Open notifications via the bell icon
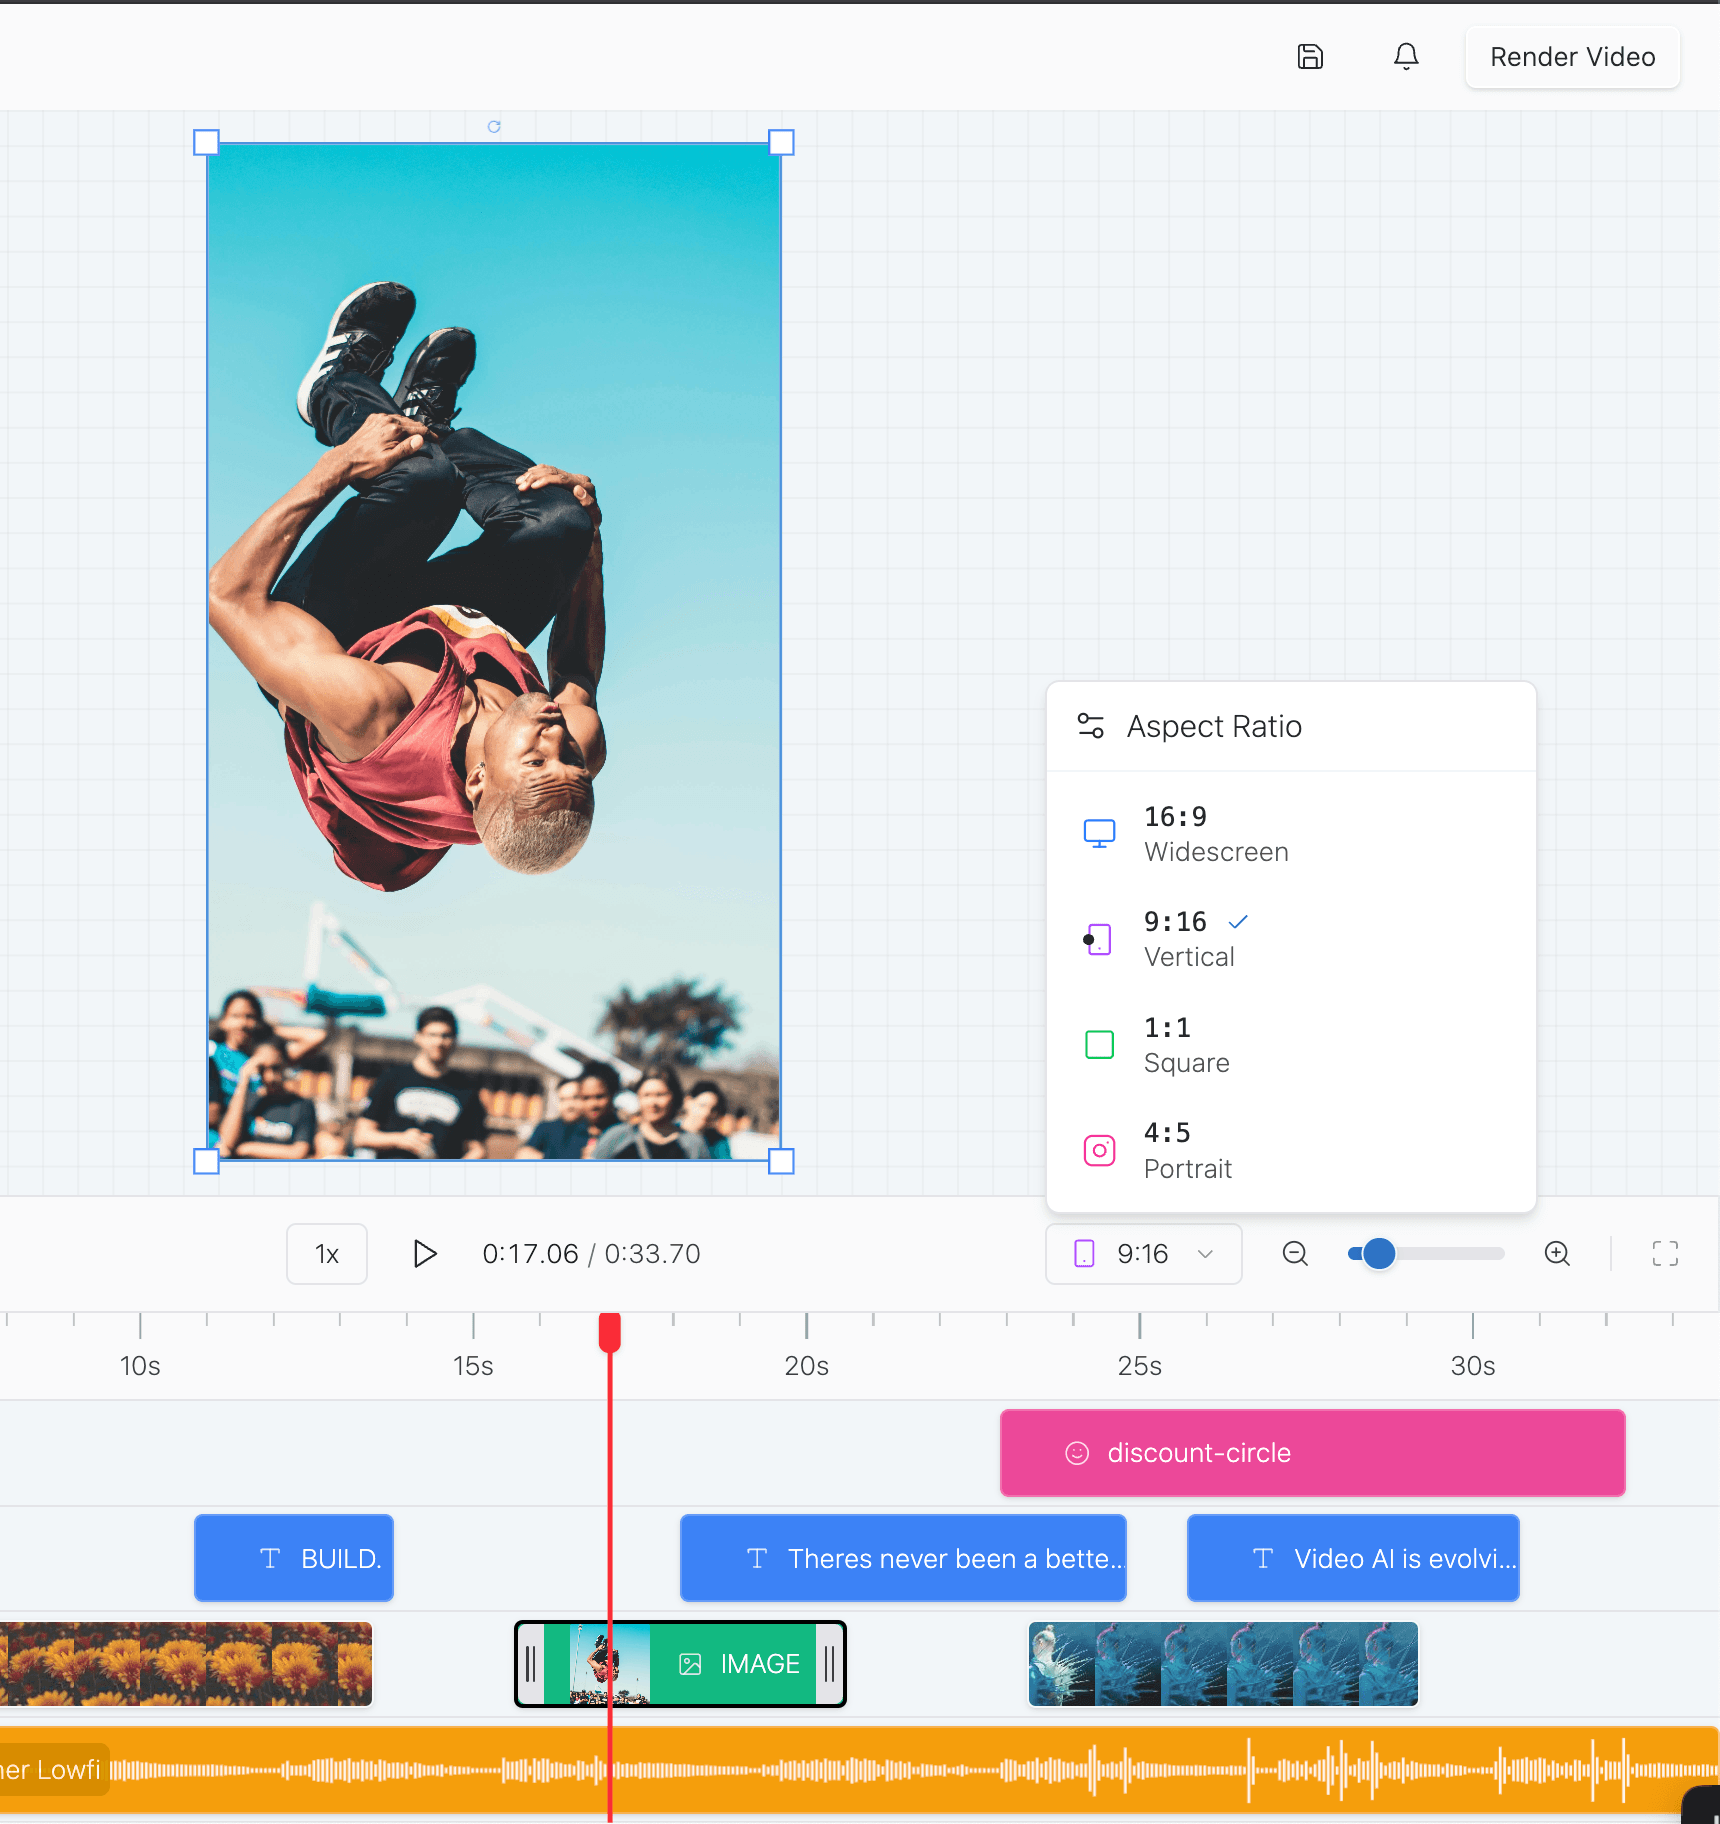The width and height of the screenshot is (1720, 1824). click(x=1406, y=57)
